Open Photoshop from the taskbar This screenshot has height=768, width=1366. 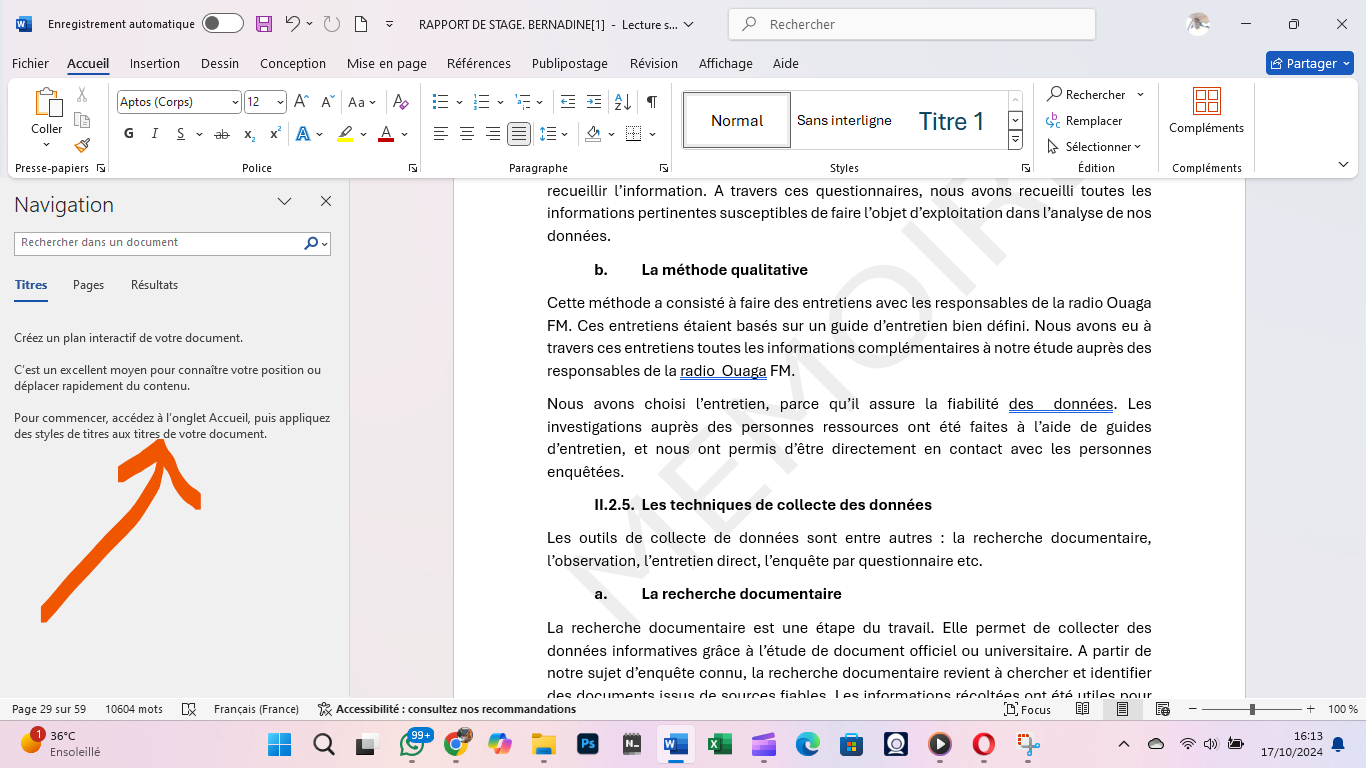click(x=588, y=744)
